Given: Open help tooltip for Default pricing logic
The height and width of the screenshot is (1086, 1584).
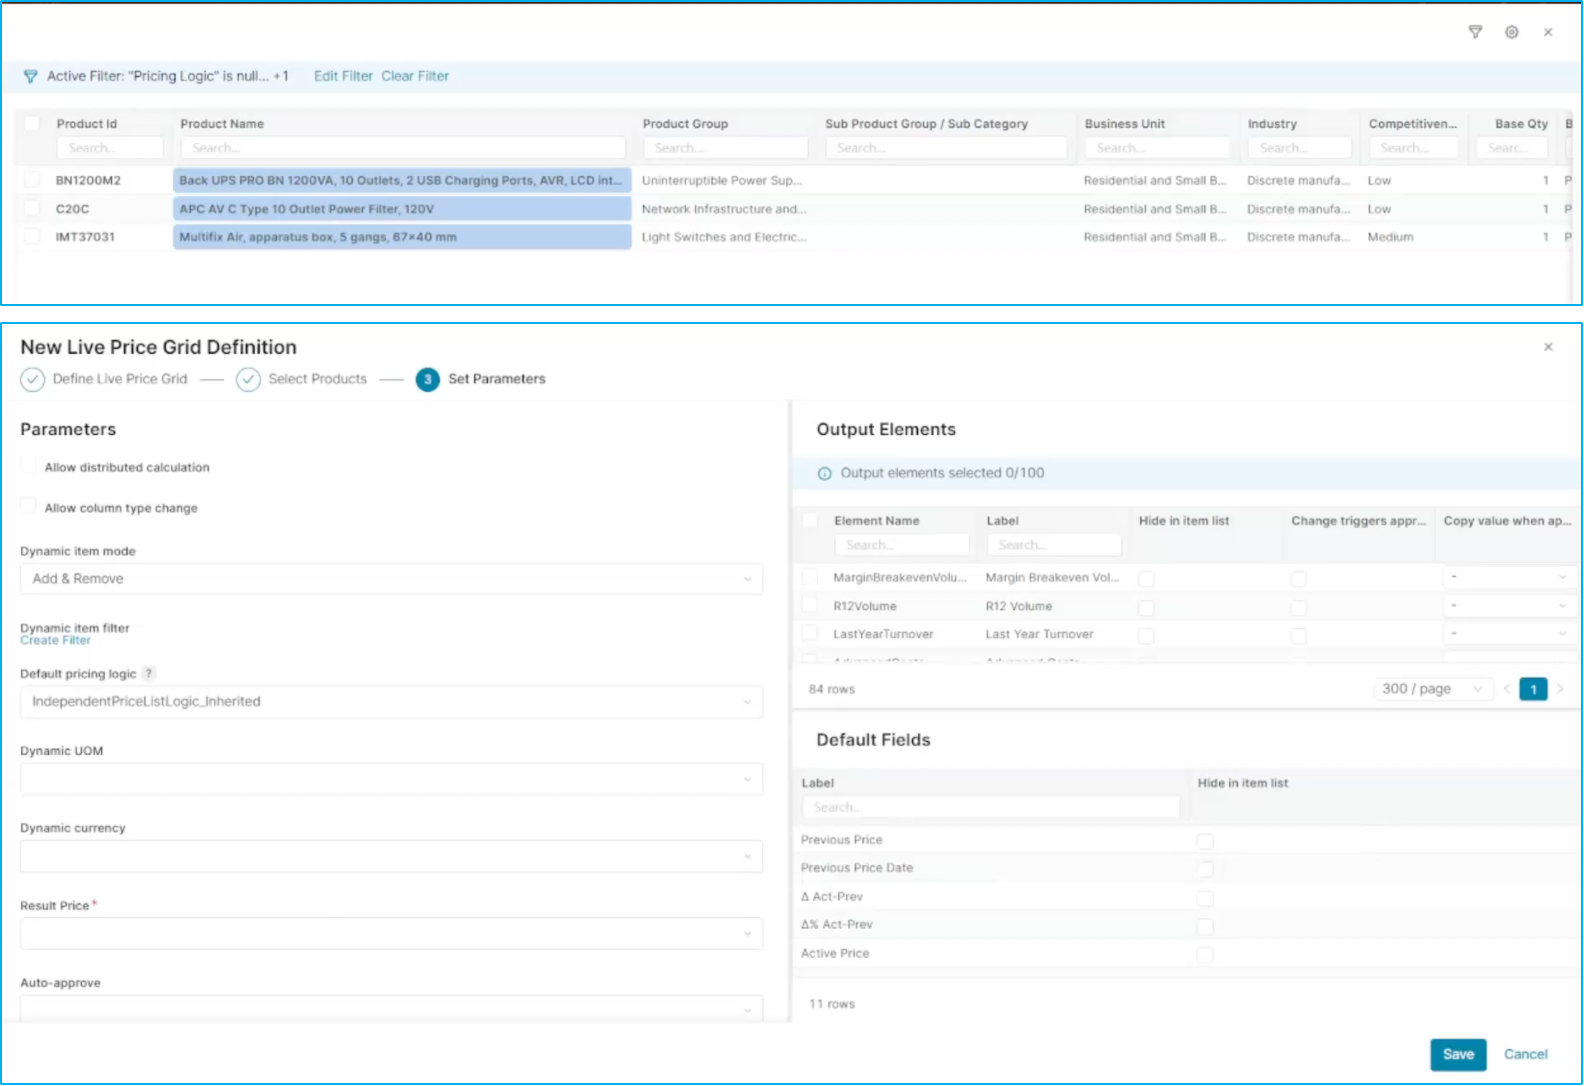Looking at the screenshot, I should 149,674.
